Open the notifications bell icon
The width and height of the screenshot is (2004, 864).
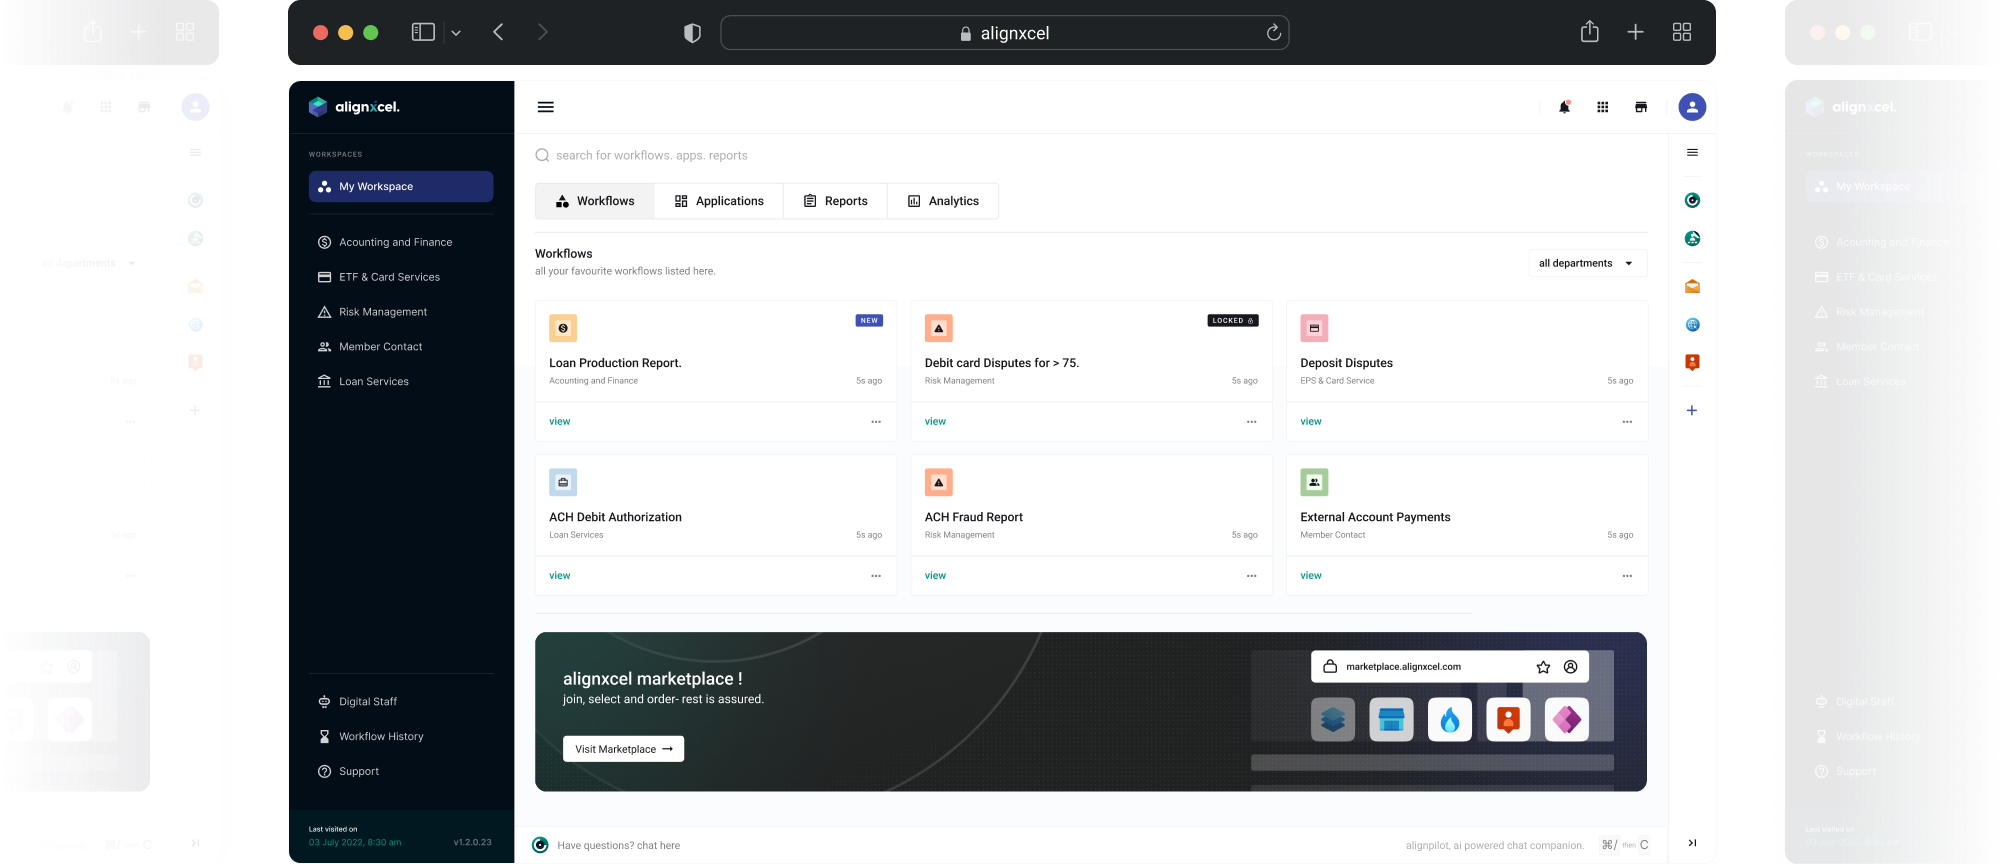click(1564, 107)
